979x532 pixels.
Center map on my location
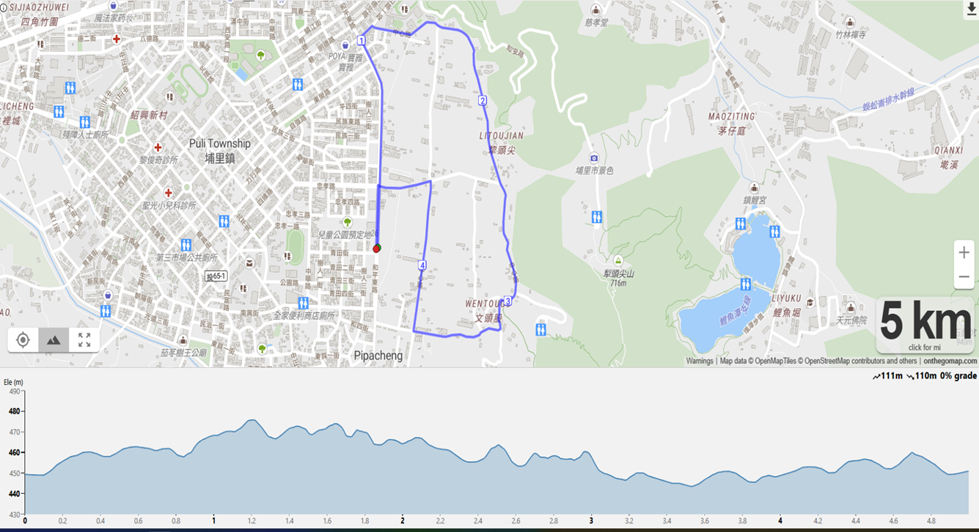[x=23, y=340]
